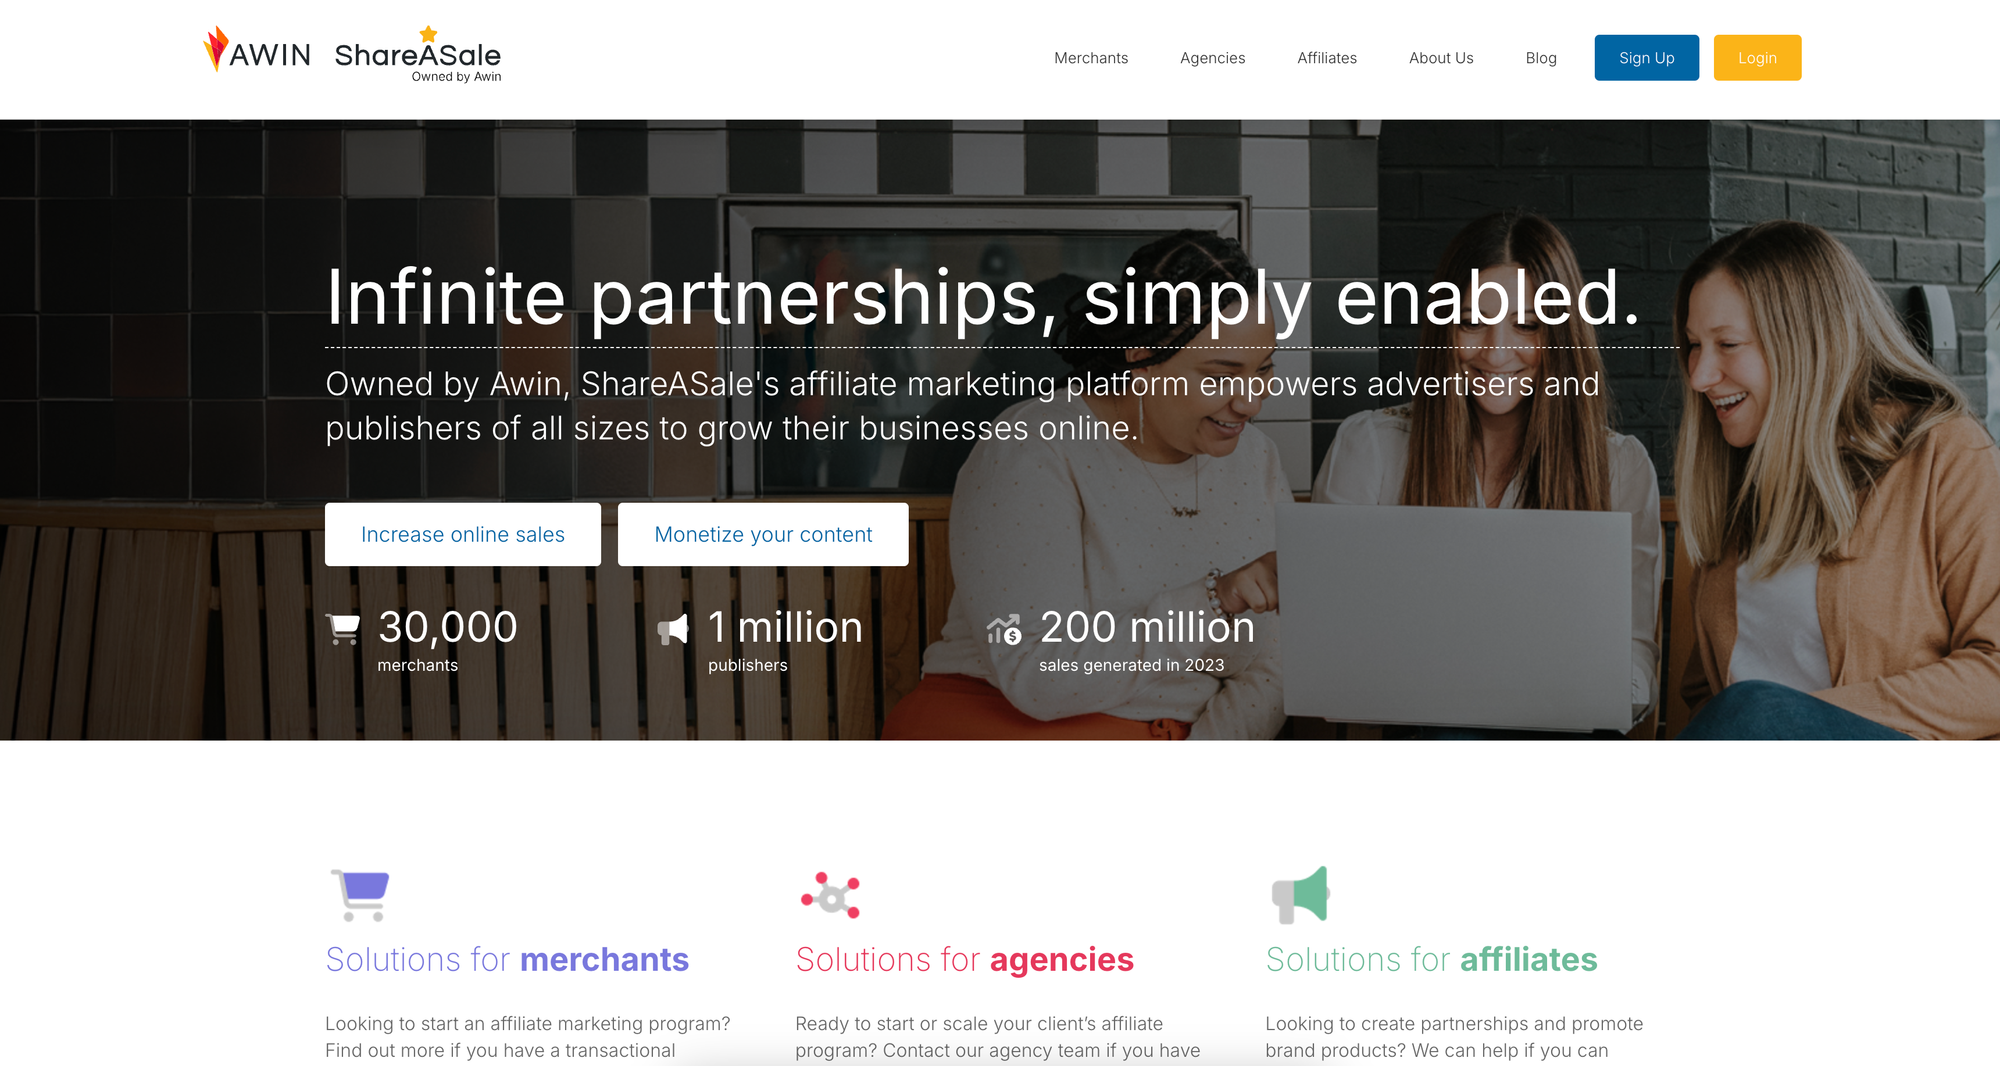The height and width of the screenshot is (1066, 2000).
Task: Click the purple cart icon for merchants
Action: pyautogui.click(x=360, y=895)
